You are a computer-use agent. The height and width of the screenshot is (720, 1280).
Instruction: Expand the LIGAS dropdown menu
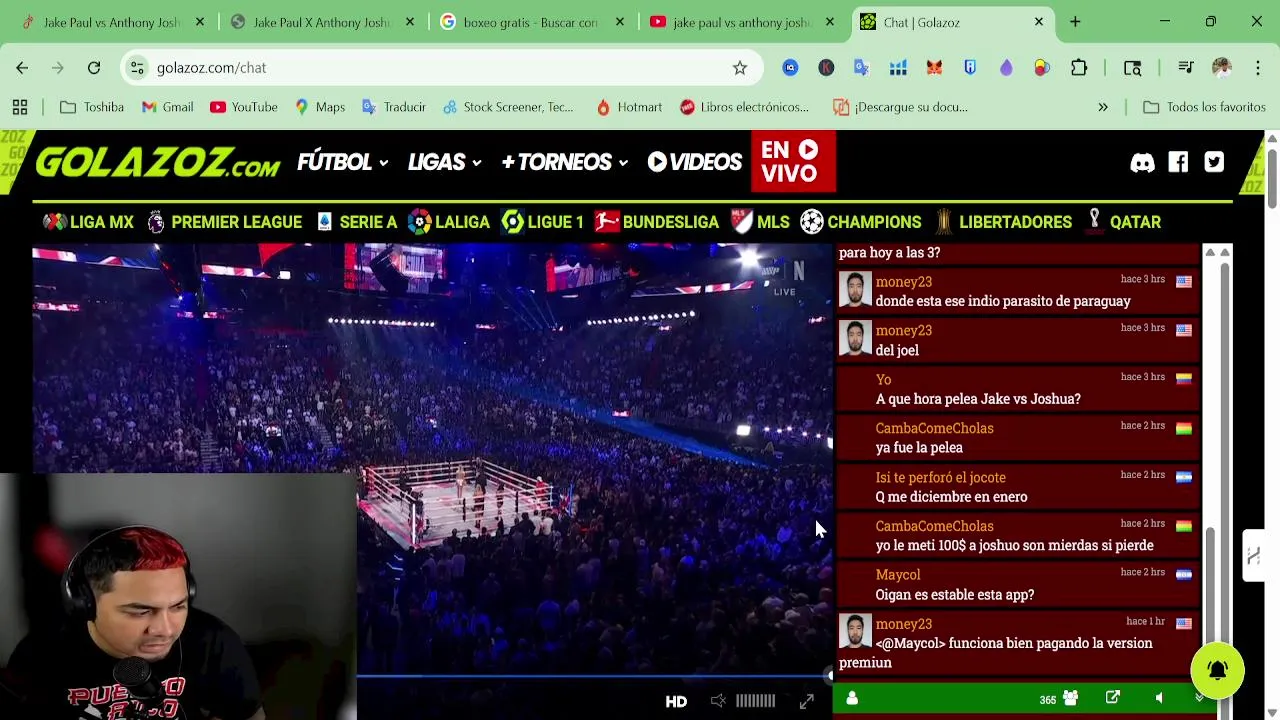[x=444, y=162]
